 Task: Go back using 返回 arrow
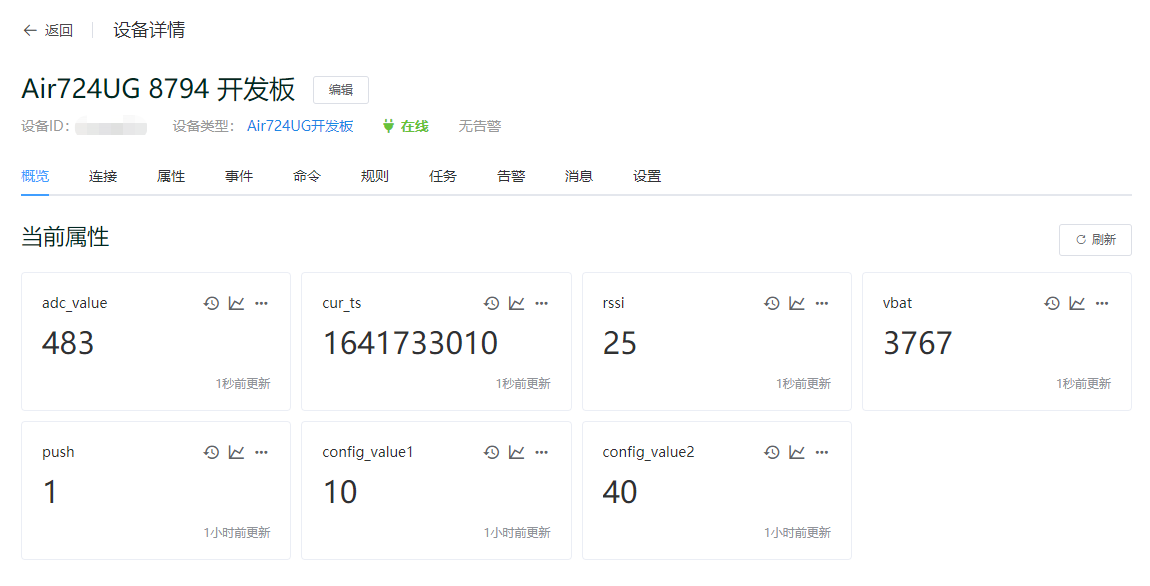(48, 30)
